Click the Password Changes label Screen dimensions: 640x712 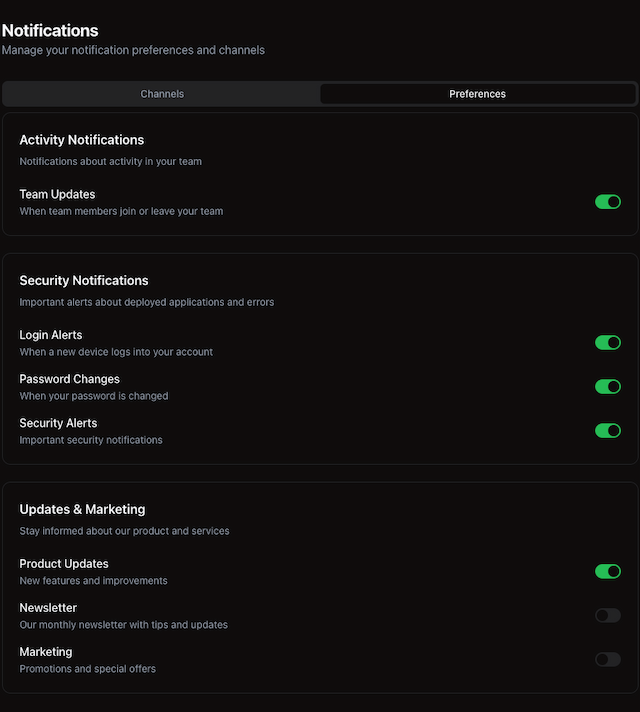point(69,379)
